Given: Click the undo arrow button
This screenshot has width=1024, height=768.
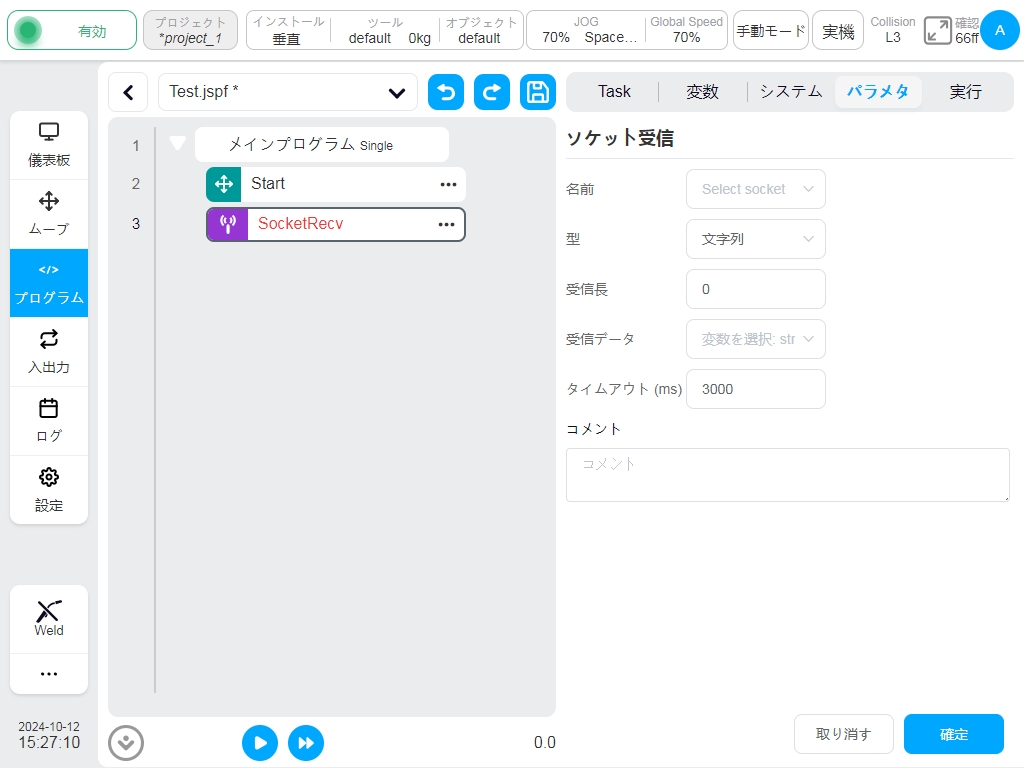Looking at the screenshot, I should [x=446, y=92].
